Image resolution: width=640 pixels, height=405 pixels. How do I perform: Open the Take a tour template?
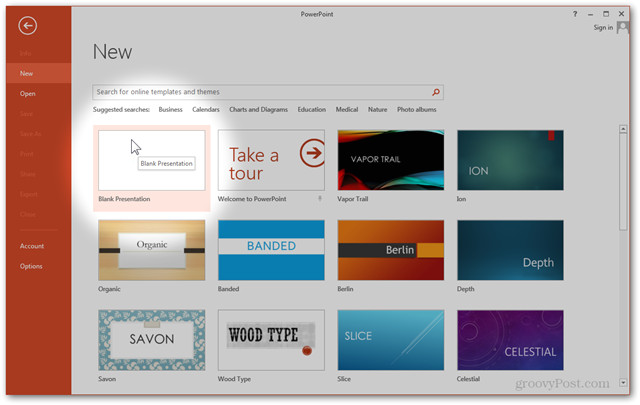pos(271,160)
